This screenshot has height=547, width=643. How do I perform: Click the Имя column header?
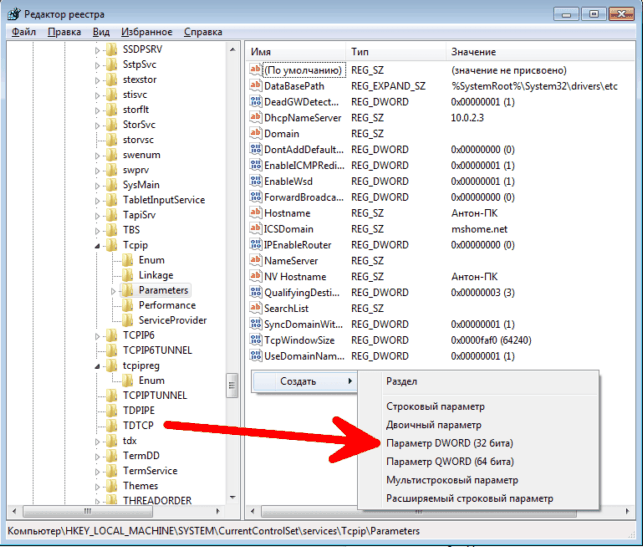[296, 52]
